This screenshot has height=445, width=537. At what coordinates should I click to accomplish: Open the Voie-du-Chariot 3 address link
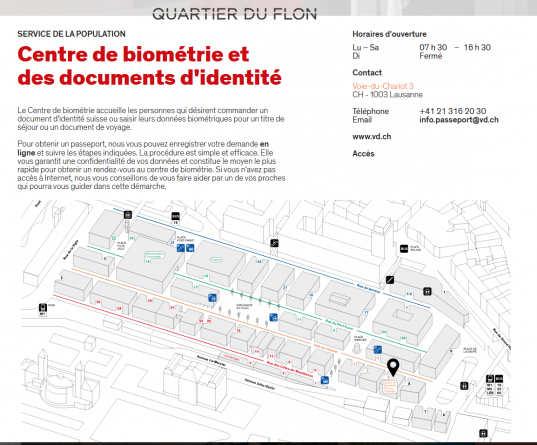pos(383,86)
